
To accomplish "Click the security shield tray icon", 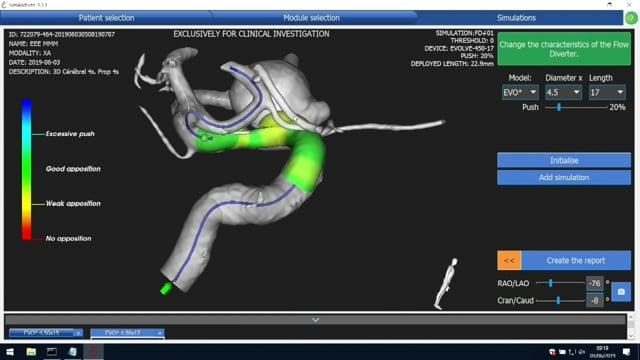I will 552,352.
